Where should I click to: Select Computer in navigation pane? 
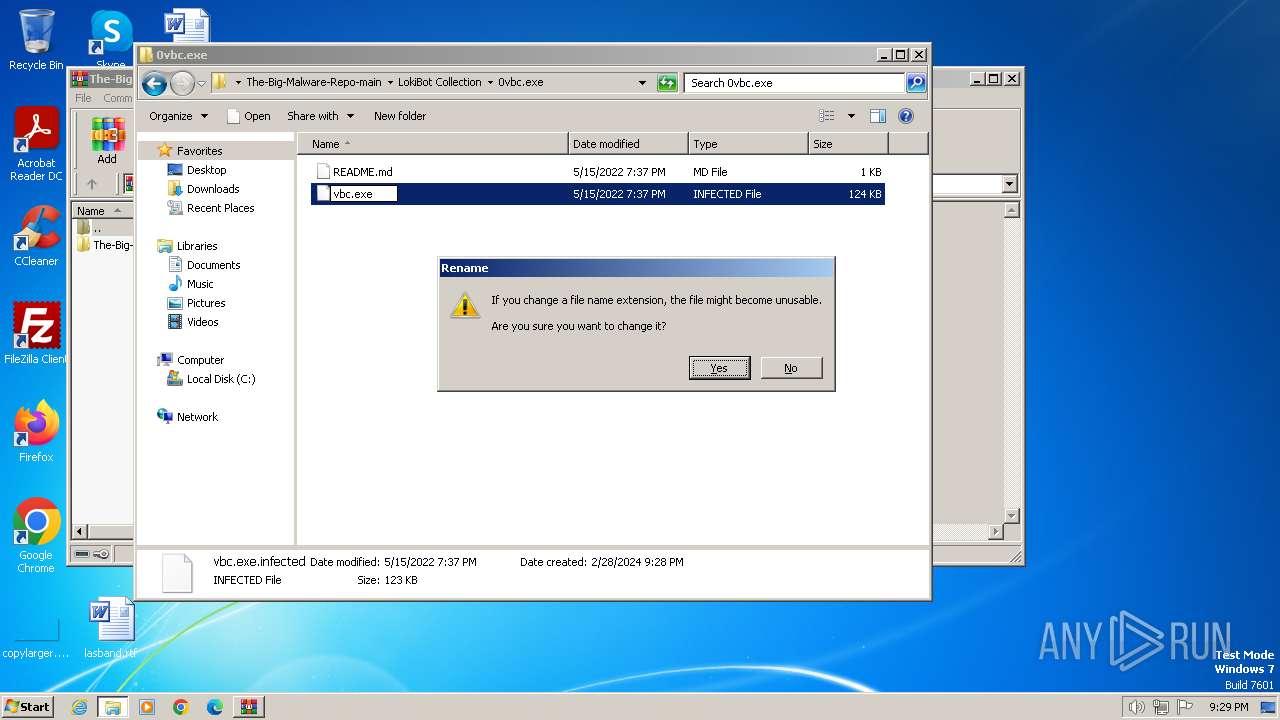200,360
